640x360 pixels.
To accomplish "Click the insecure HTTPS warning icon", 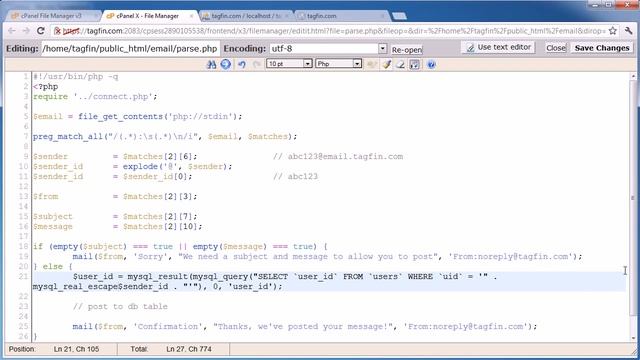I will [58, 31].
